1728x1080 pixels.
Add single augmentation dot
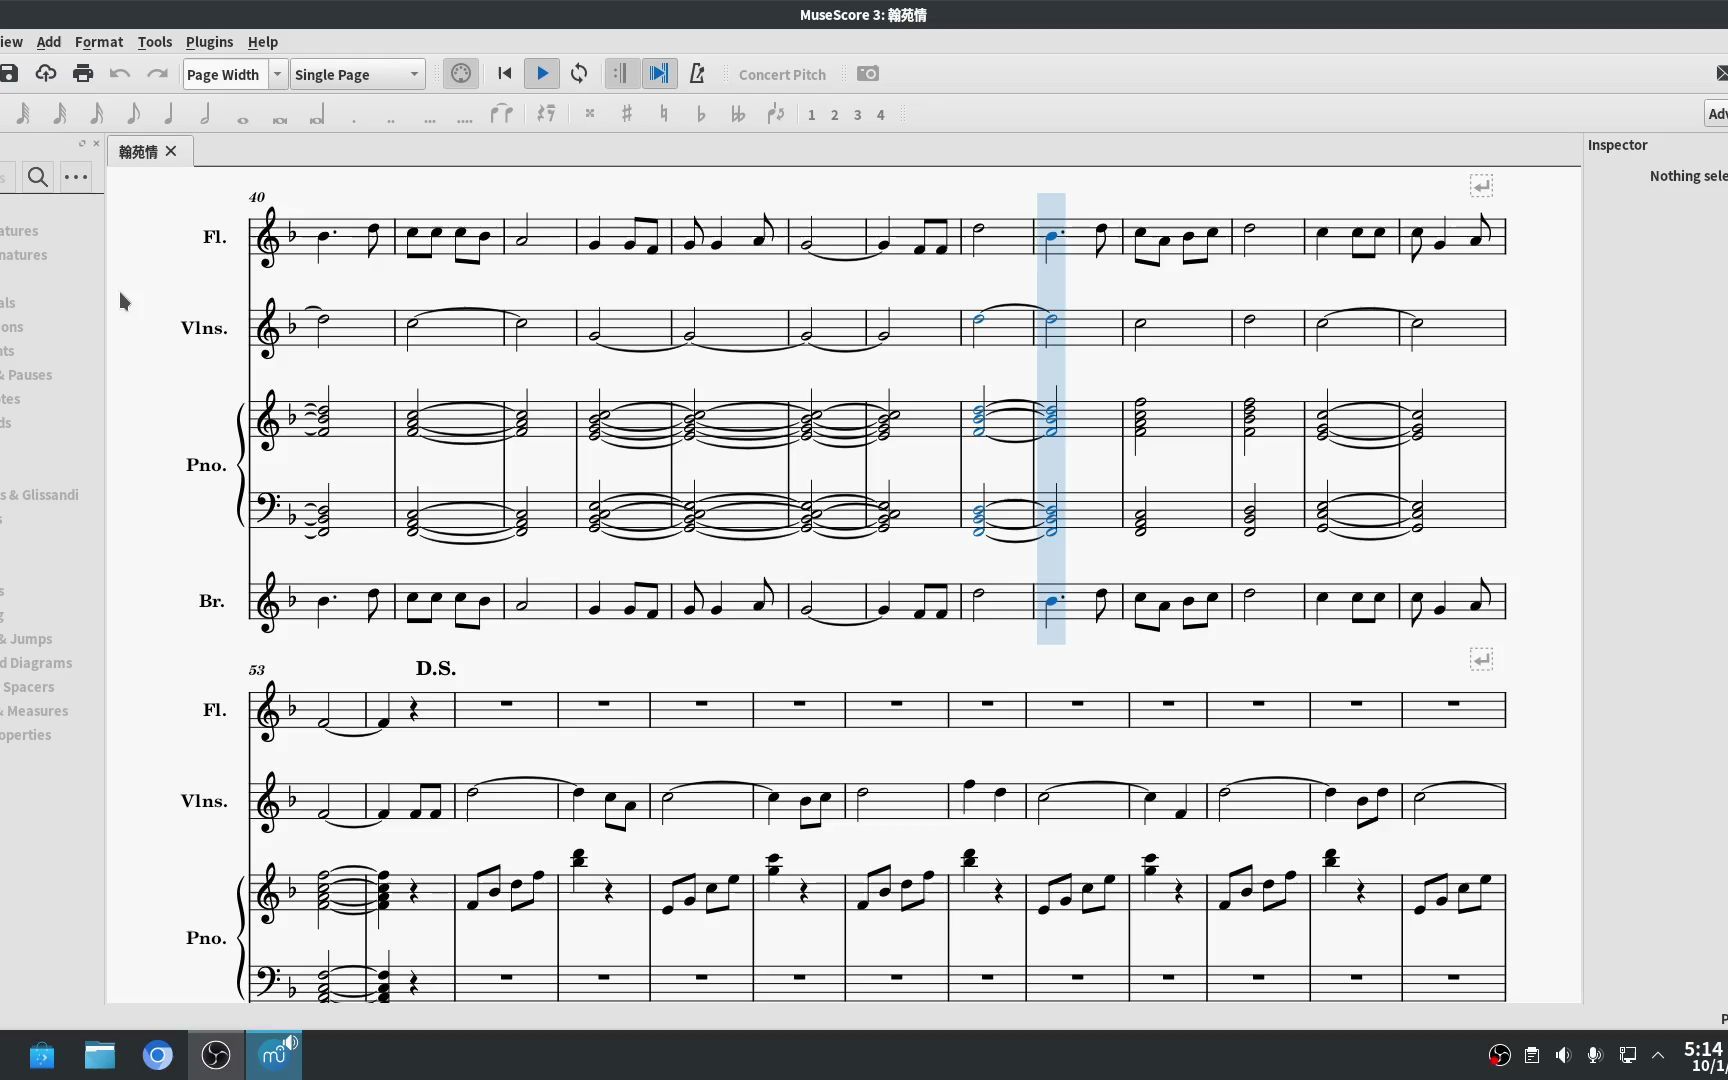point(354,120)
